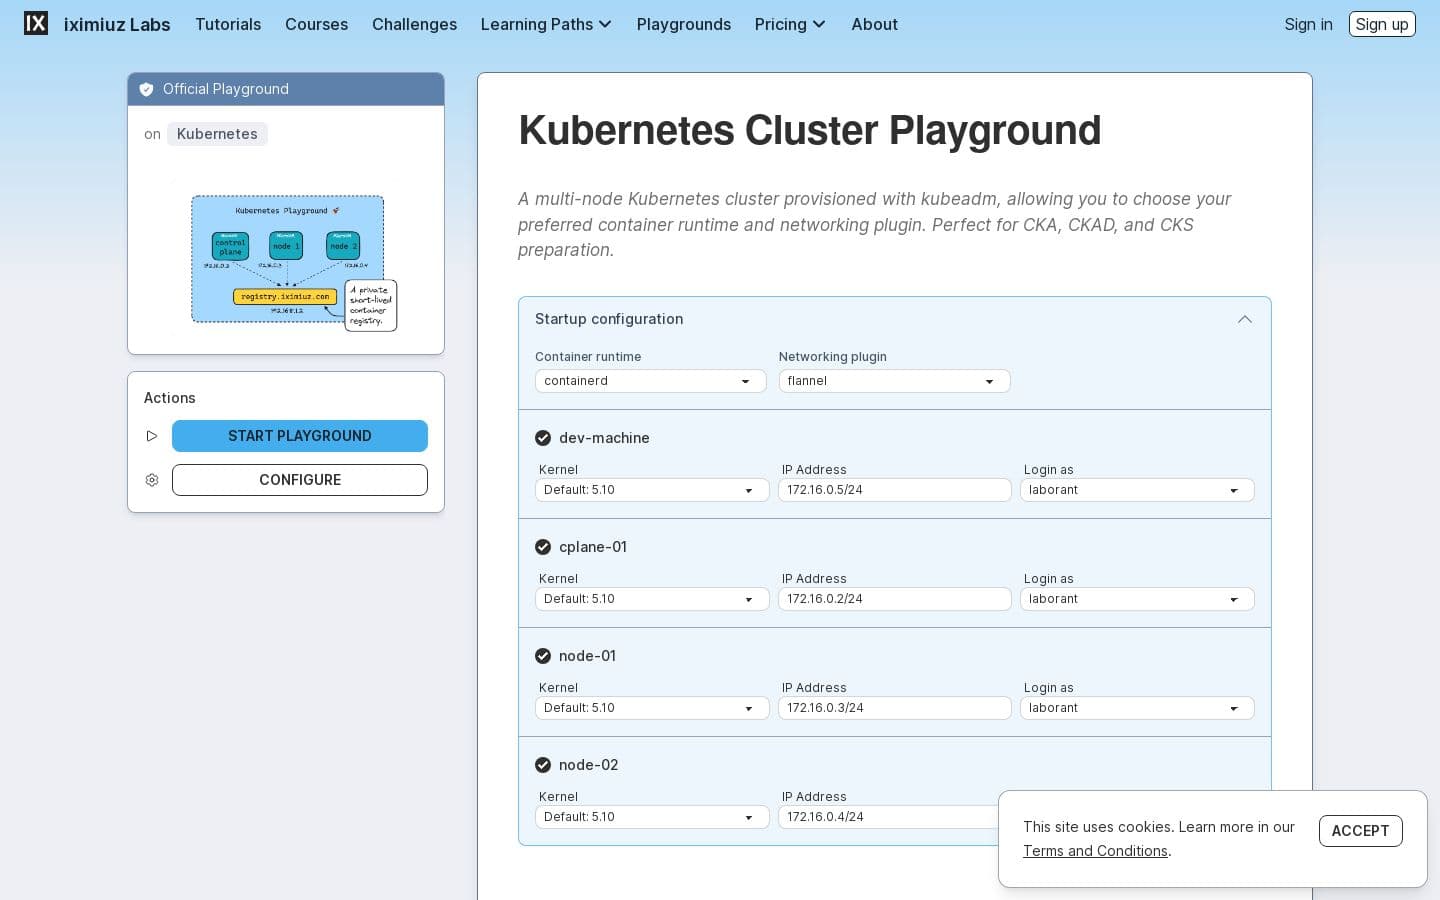Open dev-machine Kernel dropdown
Viewport: 1440px width, 900px height.
click(x=652, y=490)
